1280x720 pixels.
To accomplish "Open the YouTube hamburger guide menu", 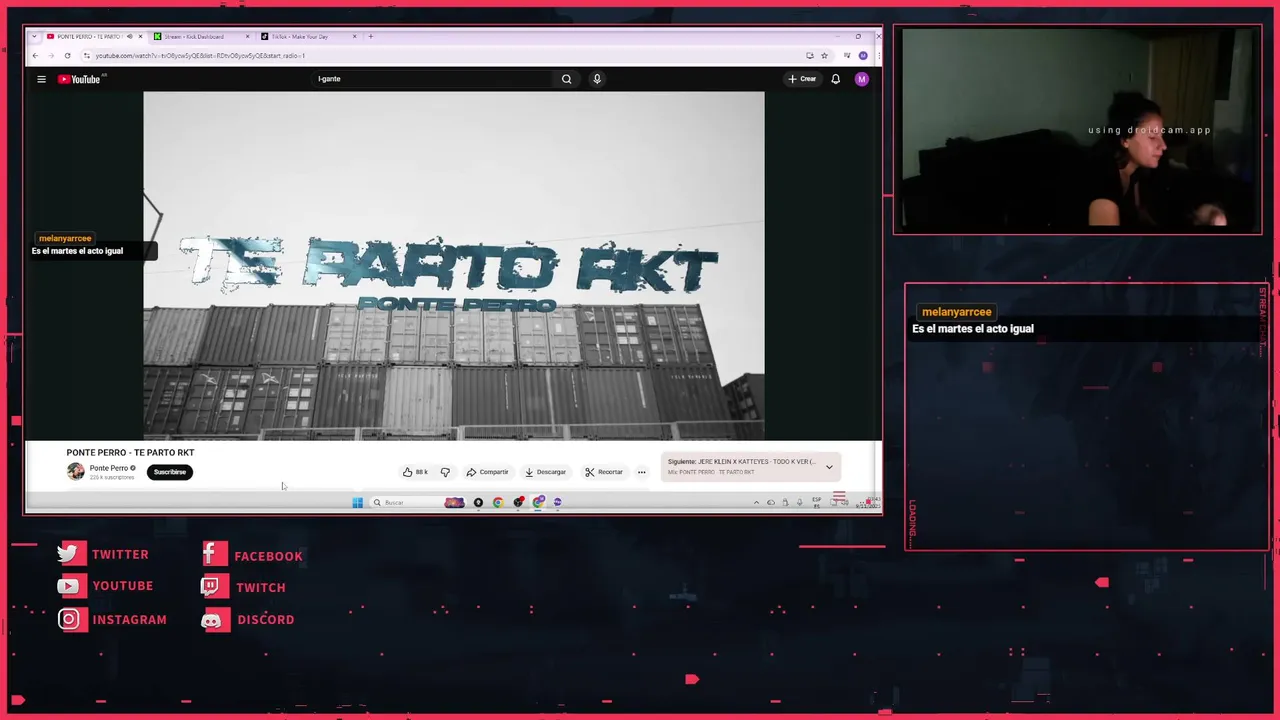I will pyautogui.click(x=41, y=79).
